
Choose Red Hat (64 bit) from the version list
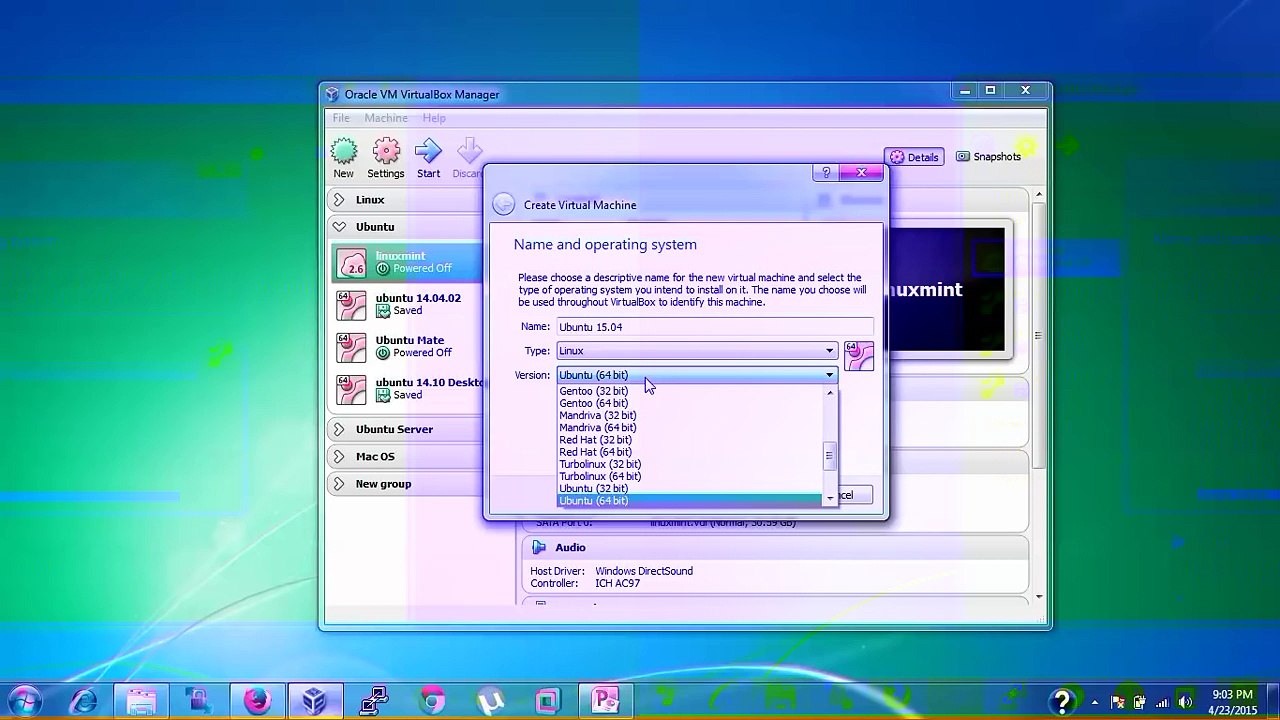[689, 452]
